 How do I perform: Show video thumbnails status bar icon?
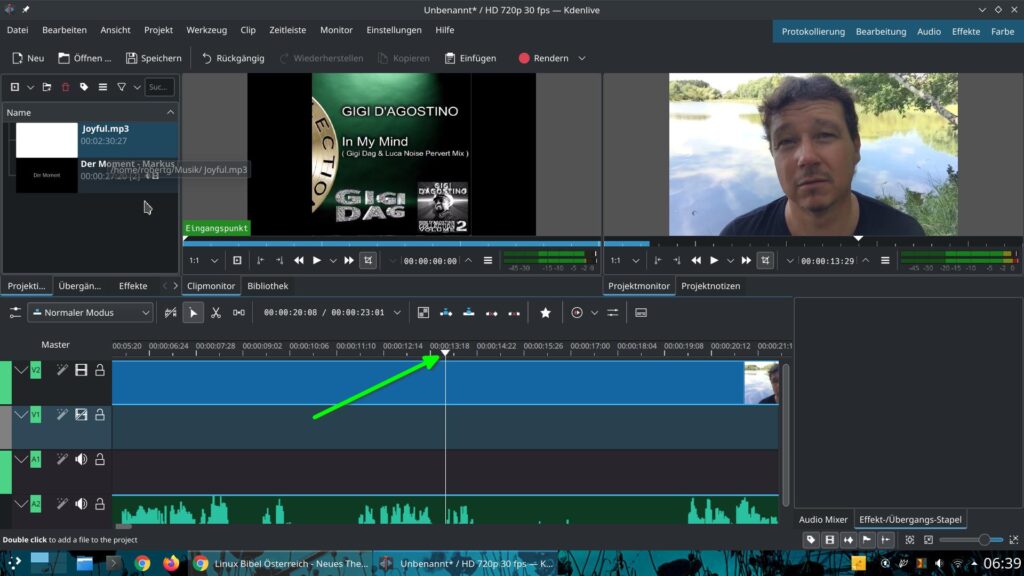(x=829, y=540)
